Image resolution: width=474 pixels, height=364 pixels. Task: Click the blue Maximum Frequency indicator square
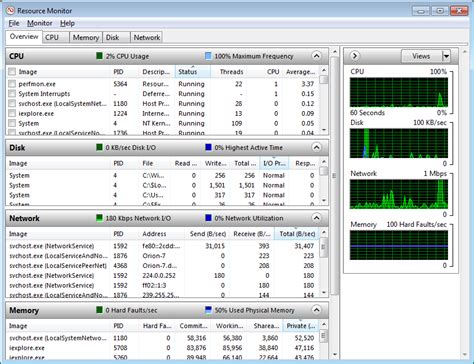coord(208,56)
